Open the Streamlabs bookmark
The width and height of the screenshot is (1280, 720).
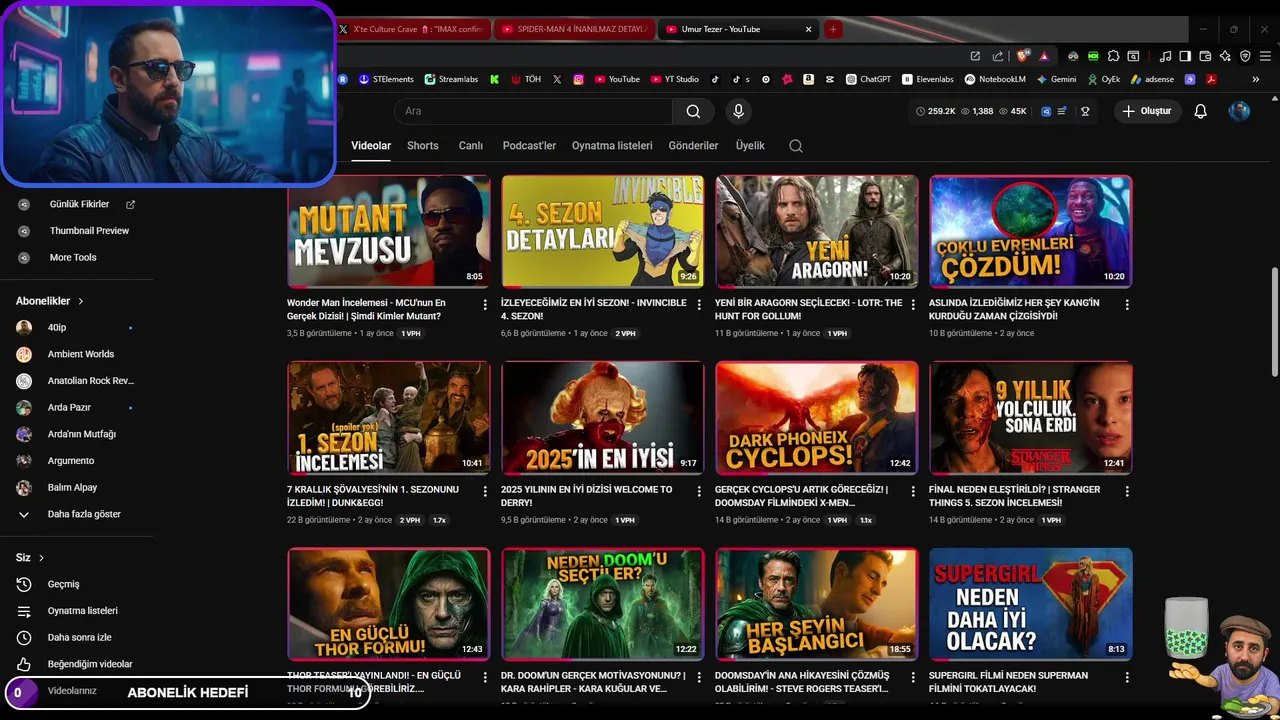(x=451, y=79)
